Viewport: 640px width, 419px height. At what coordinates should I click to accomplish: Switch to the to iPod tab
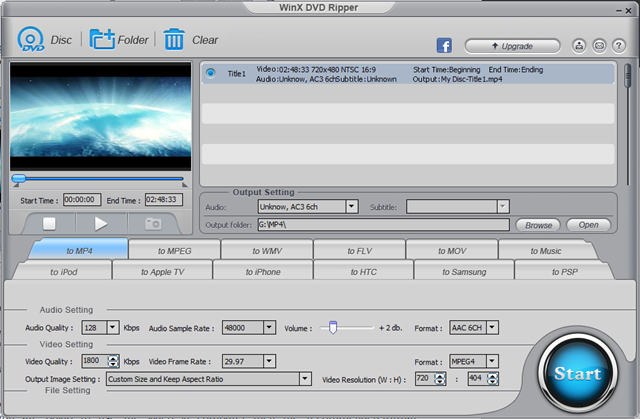(63, 272)
